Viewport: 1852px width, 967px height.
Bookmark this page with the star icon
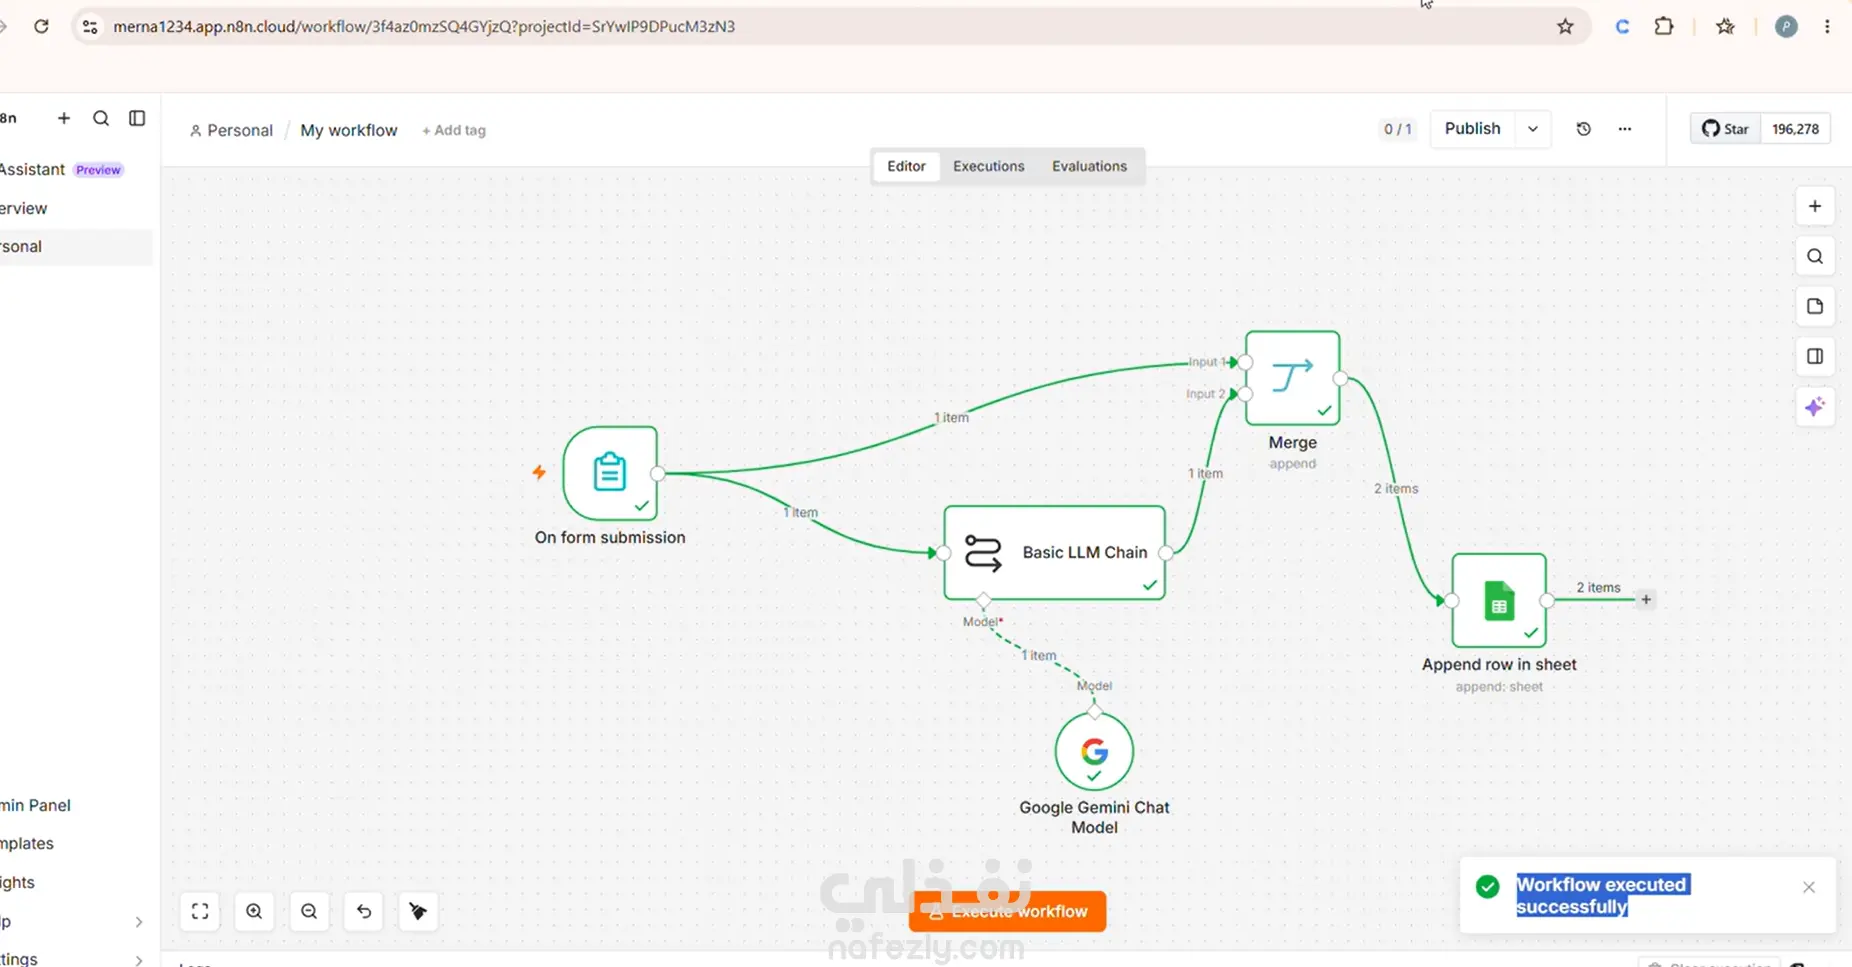pos(1565,27)
